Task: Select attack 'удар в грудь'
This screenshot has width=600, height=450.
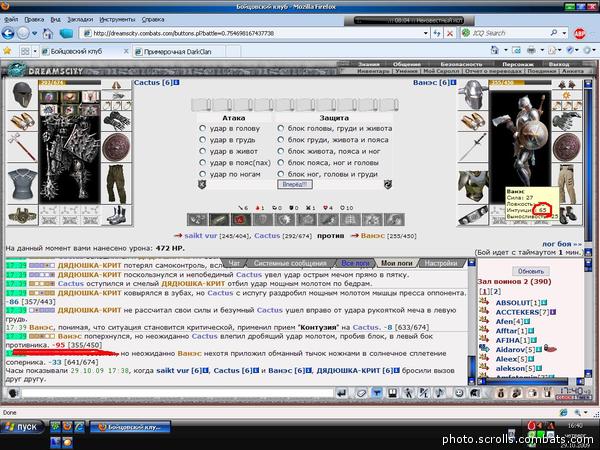Action: [x=202, y=140]
